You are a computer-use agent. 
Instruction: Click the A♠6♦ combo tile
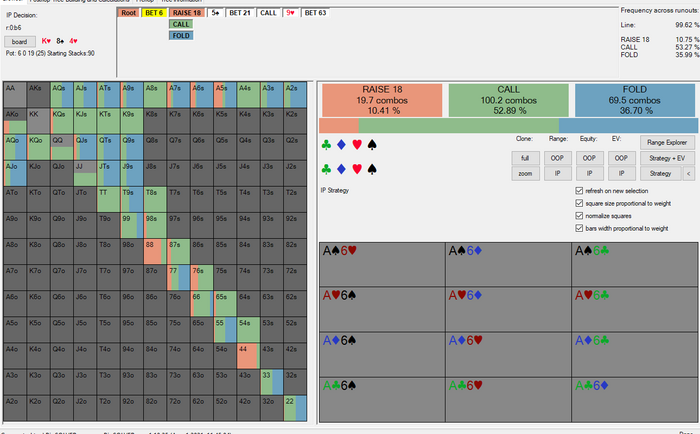coord(508,264)
